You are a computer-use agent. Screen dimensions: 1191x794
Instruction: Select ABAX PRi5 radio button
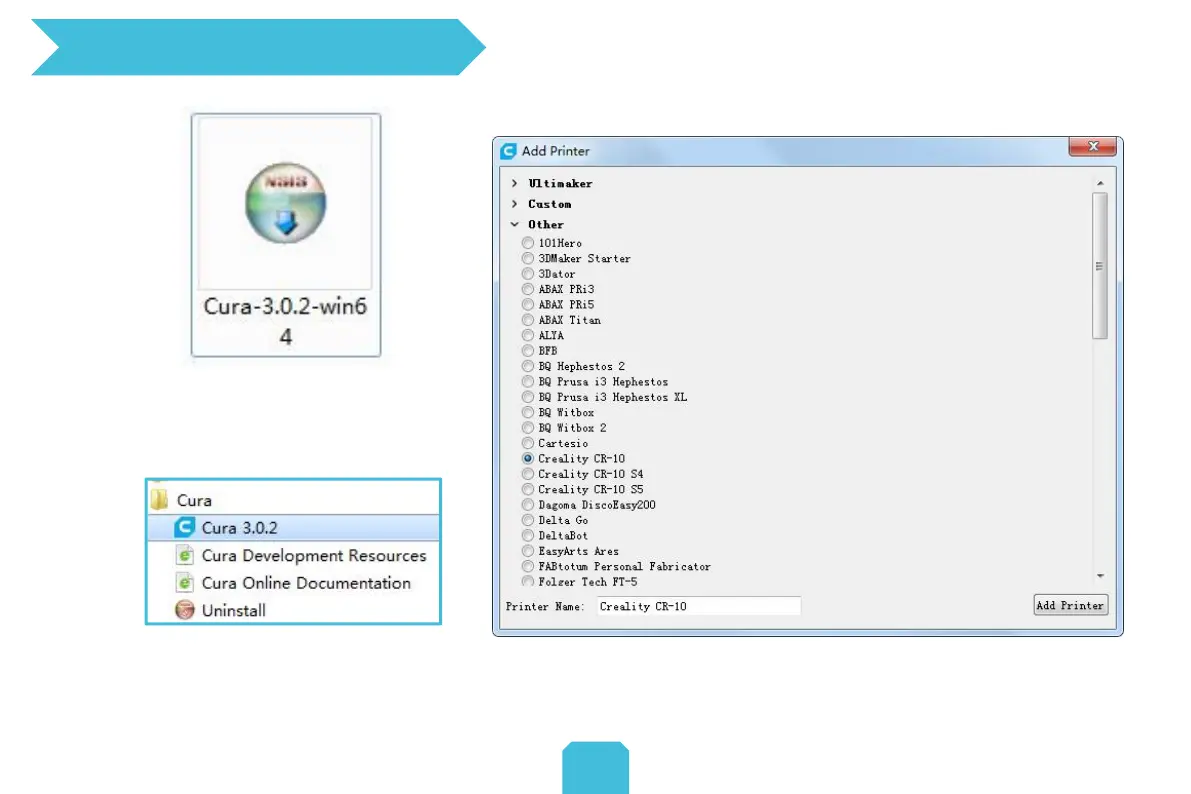point(528,305)
